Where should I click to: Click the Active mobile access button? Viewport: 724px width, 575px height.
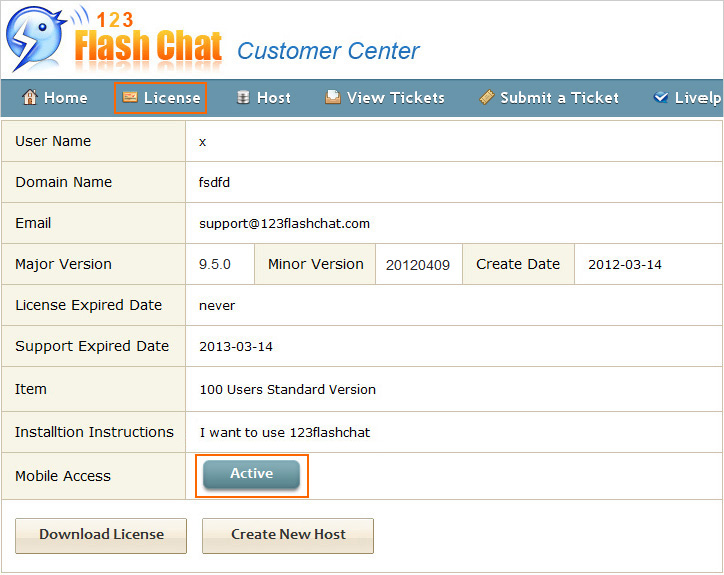click(x=252, y=474)
